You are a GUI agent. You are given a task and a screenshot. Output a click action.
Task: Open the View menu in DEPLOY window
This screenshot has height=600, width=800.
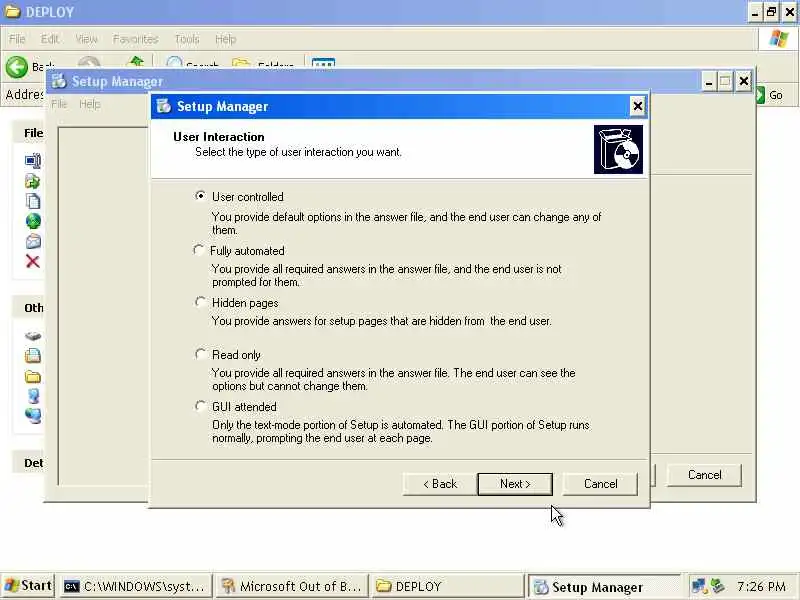(86, 39)
